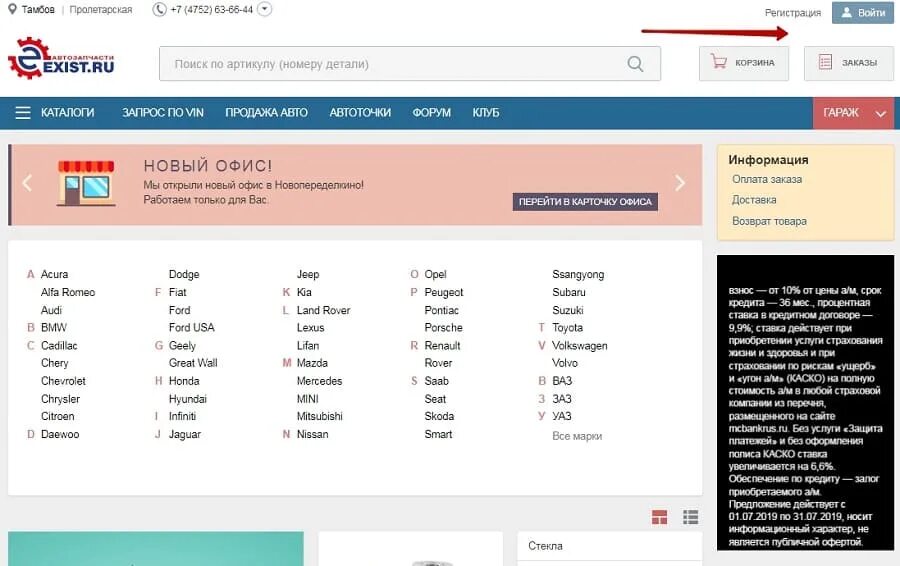Viewport: 900px width, 566px height.
Task: Select Great Wall brand
Action: click(x=193, y=363)
